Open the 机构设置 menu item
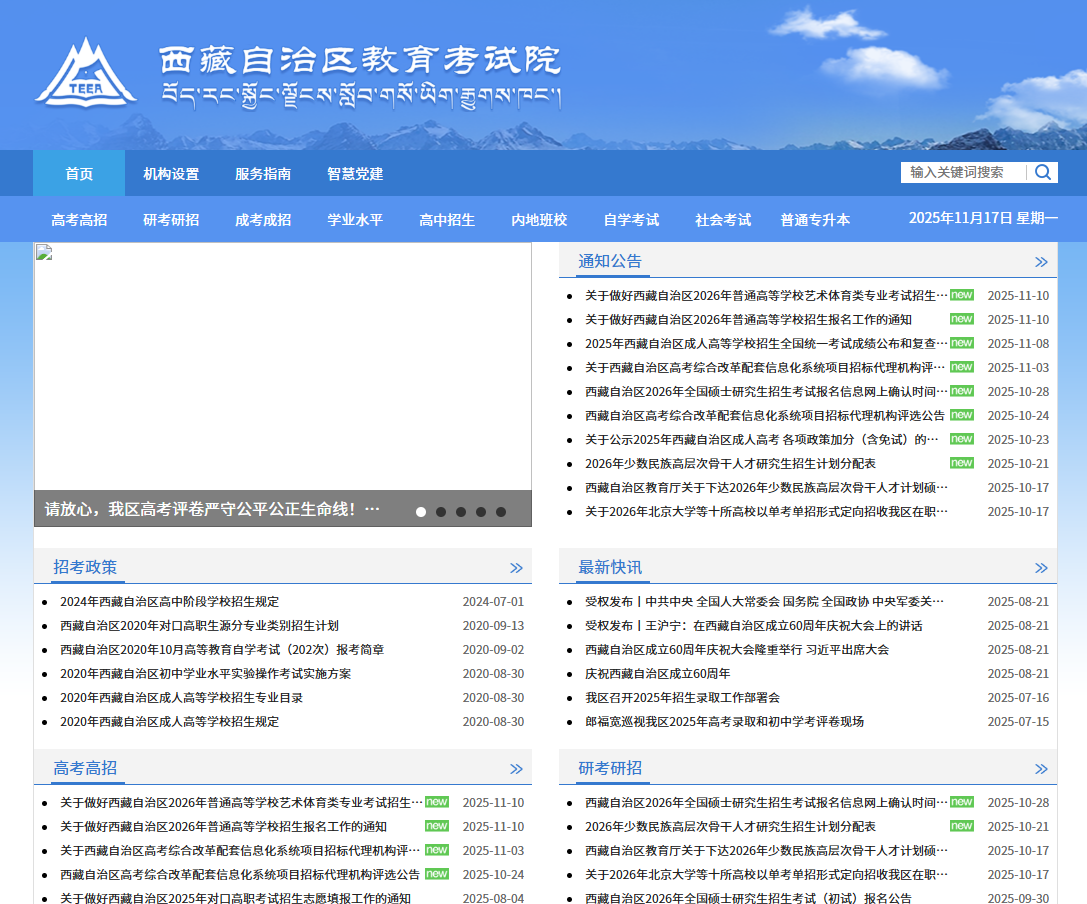The image size is (1087, 904). click(x=171, y=174)
